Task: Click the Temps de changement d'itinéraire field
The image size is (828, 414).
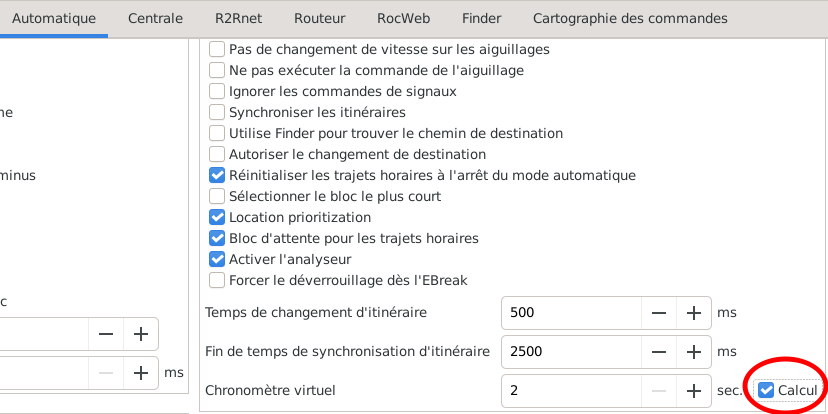Action: 570,312
